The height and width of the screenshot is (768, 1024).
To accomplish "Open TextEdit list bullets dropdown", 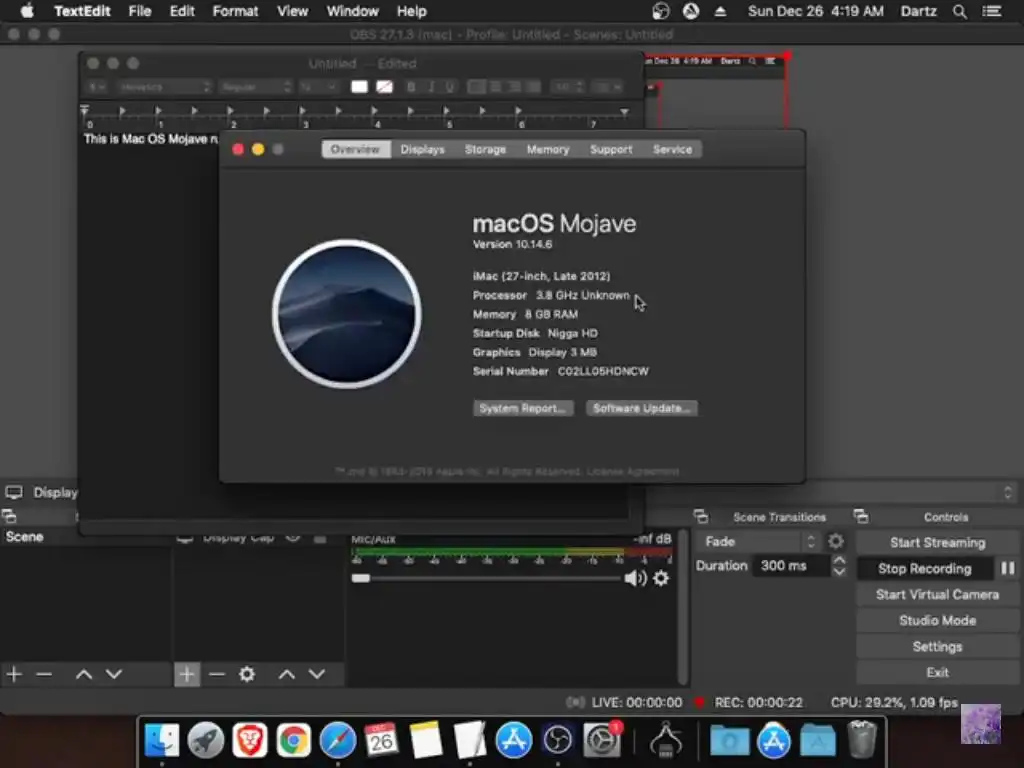I will 607,87.
